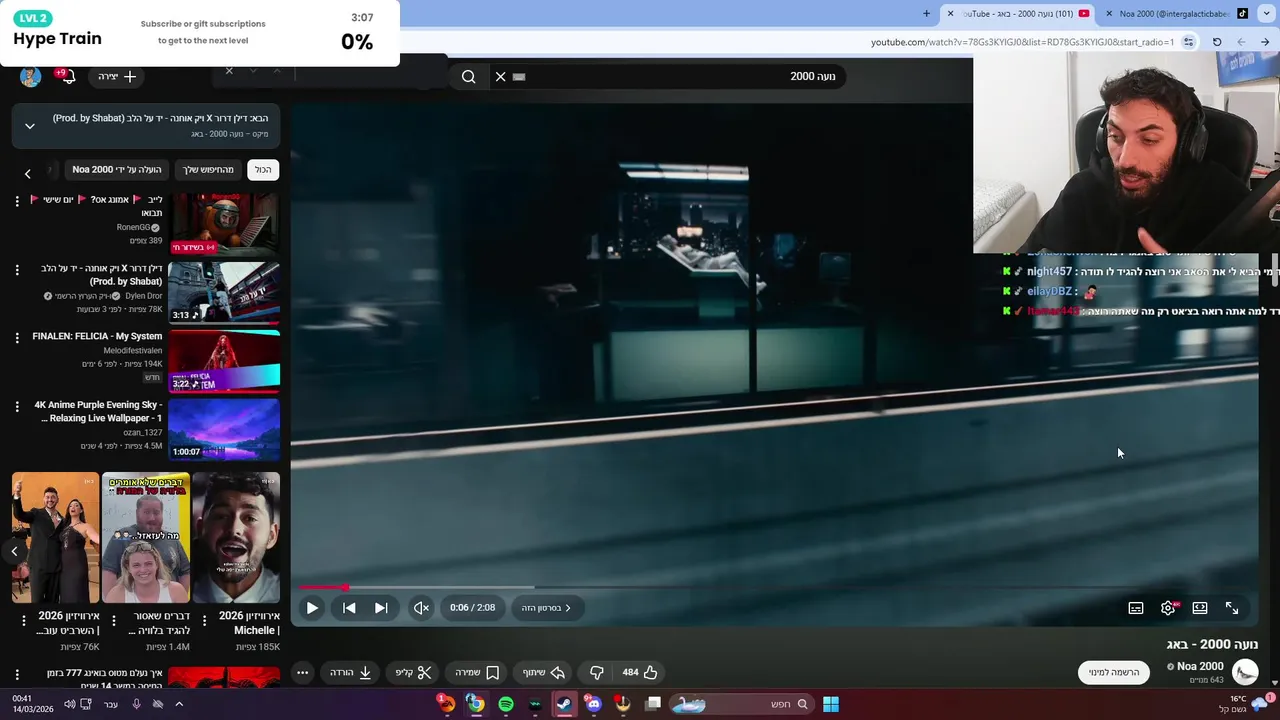
Task: Open options for Eurovision 2026 Michelle short
Action: [205, 621]
